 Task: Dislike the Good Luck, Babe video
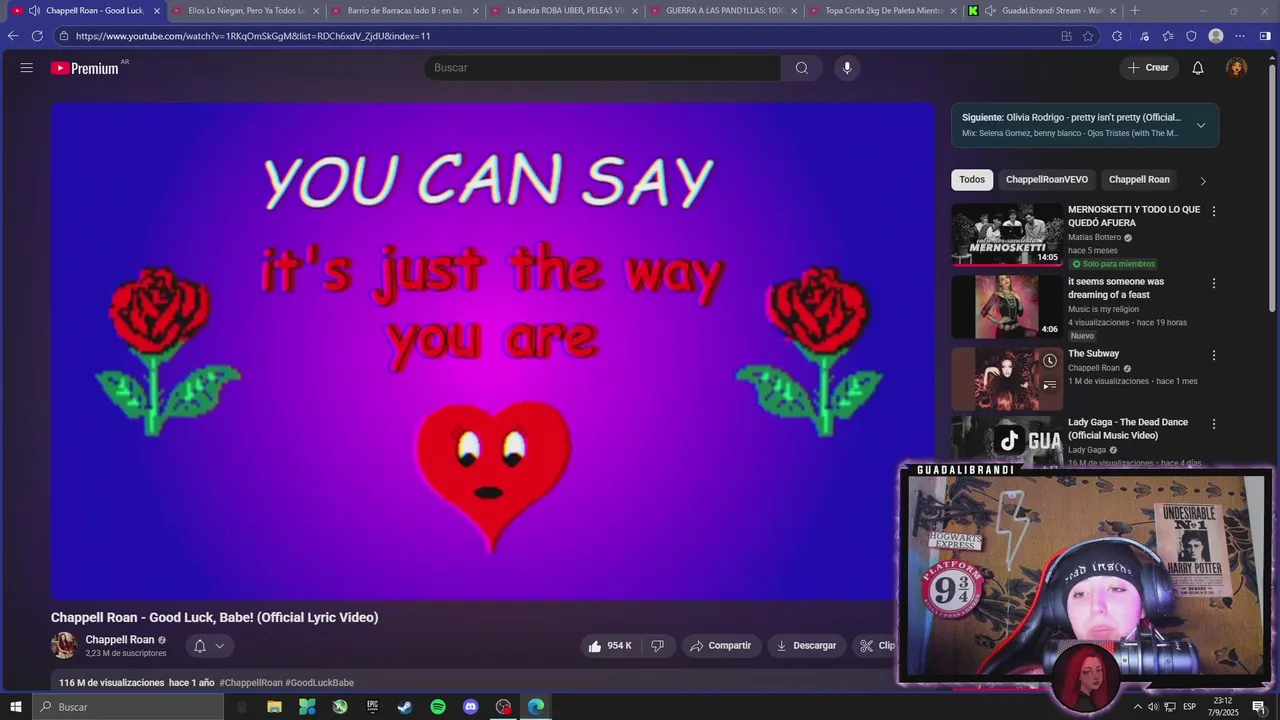(x=657, y=646)
